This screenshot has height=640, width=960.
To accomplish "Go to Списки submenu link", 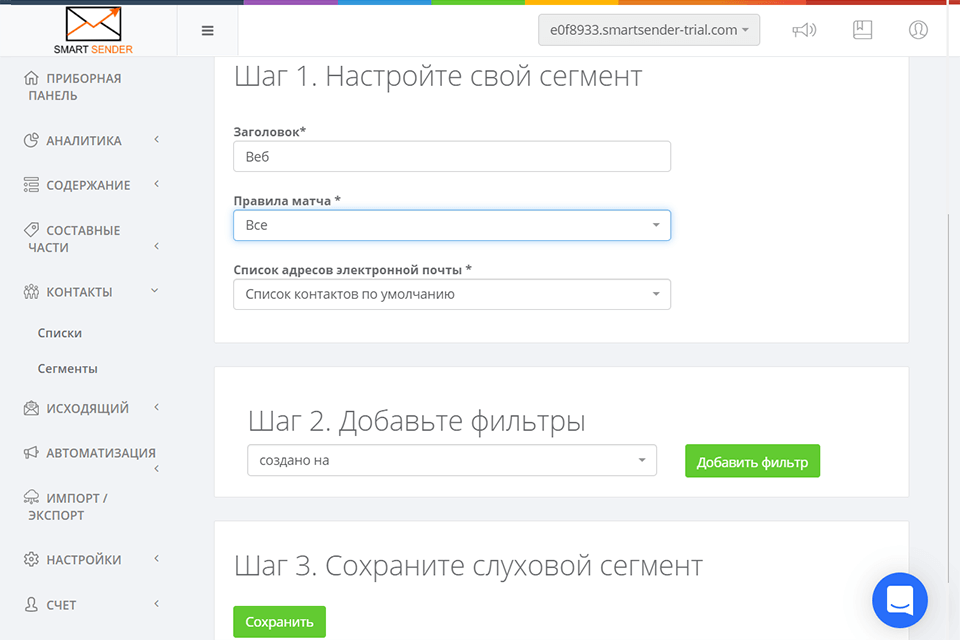I will tap(59, 333).
